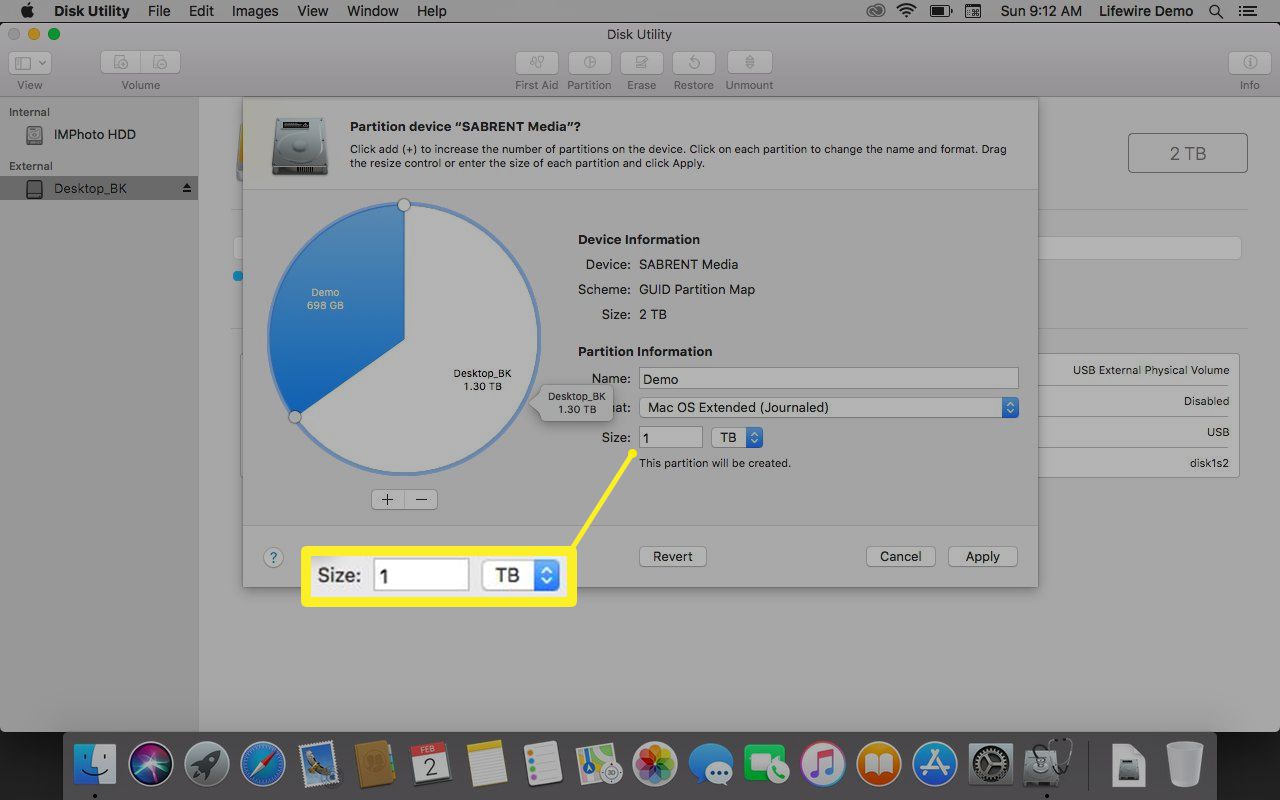The width and height of the screenshot is (1280, 800).
Task: Open the Images menu
Action: (x=255, y=11)
